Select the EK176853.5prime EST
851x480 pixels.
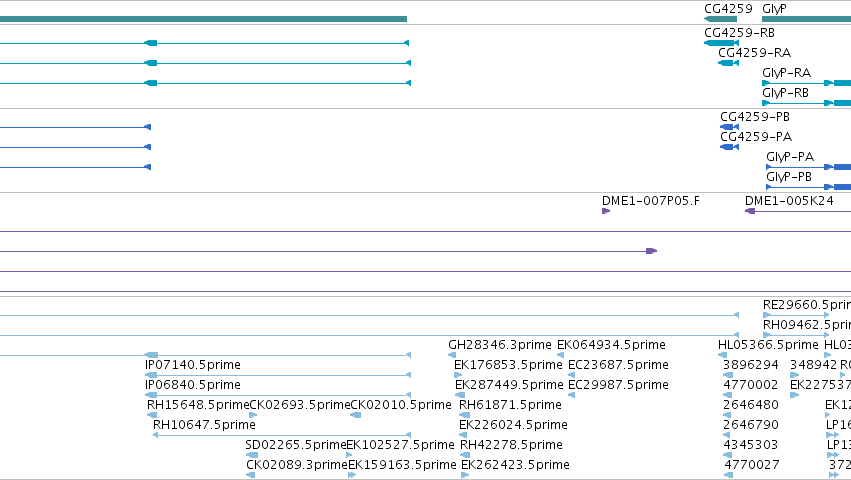pyautogui.click(x=458, y=375)
